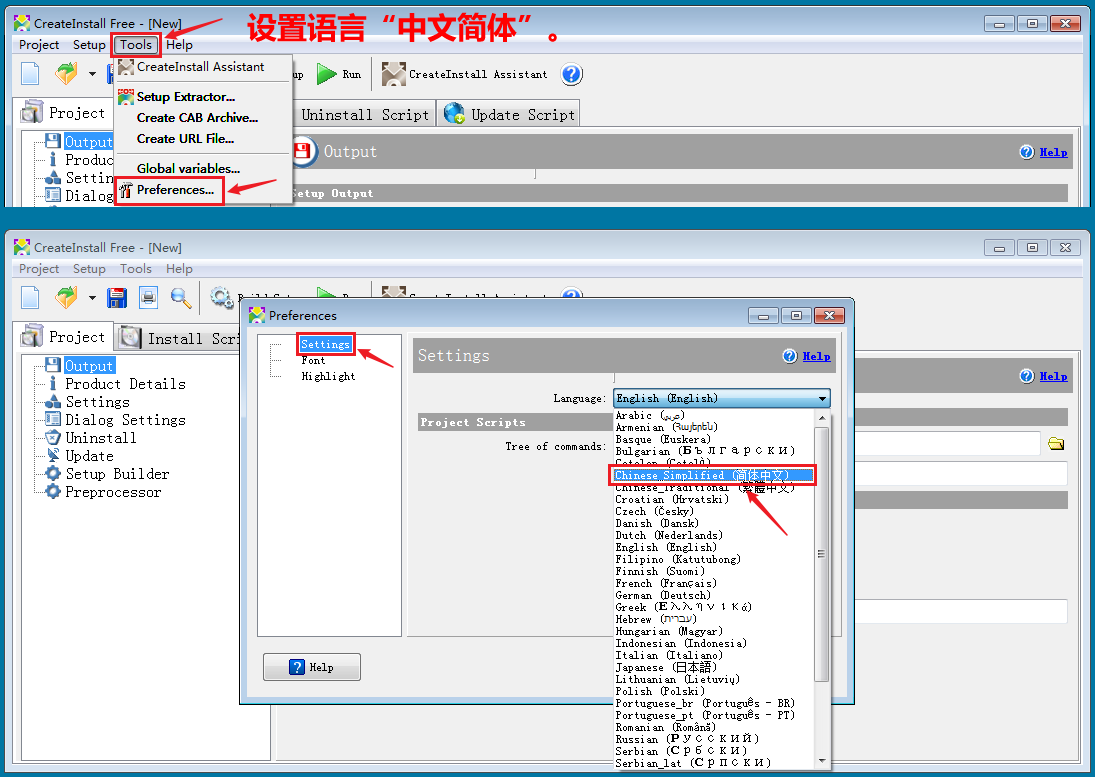Open Global variables from Tools menu
The height and width of the screenshot is (777, 1095).
pyautogui.click(x=188, y=169)
